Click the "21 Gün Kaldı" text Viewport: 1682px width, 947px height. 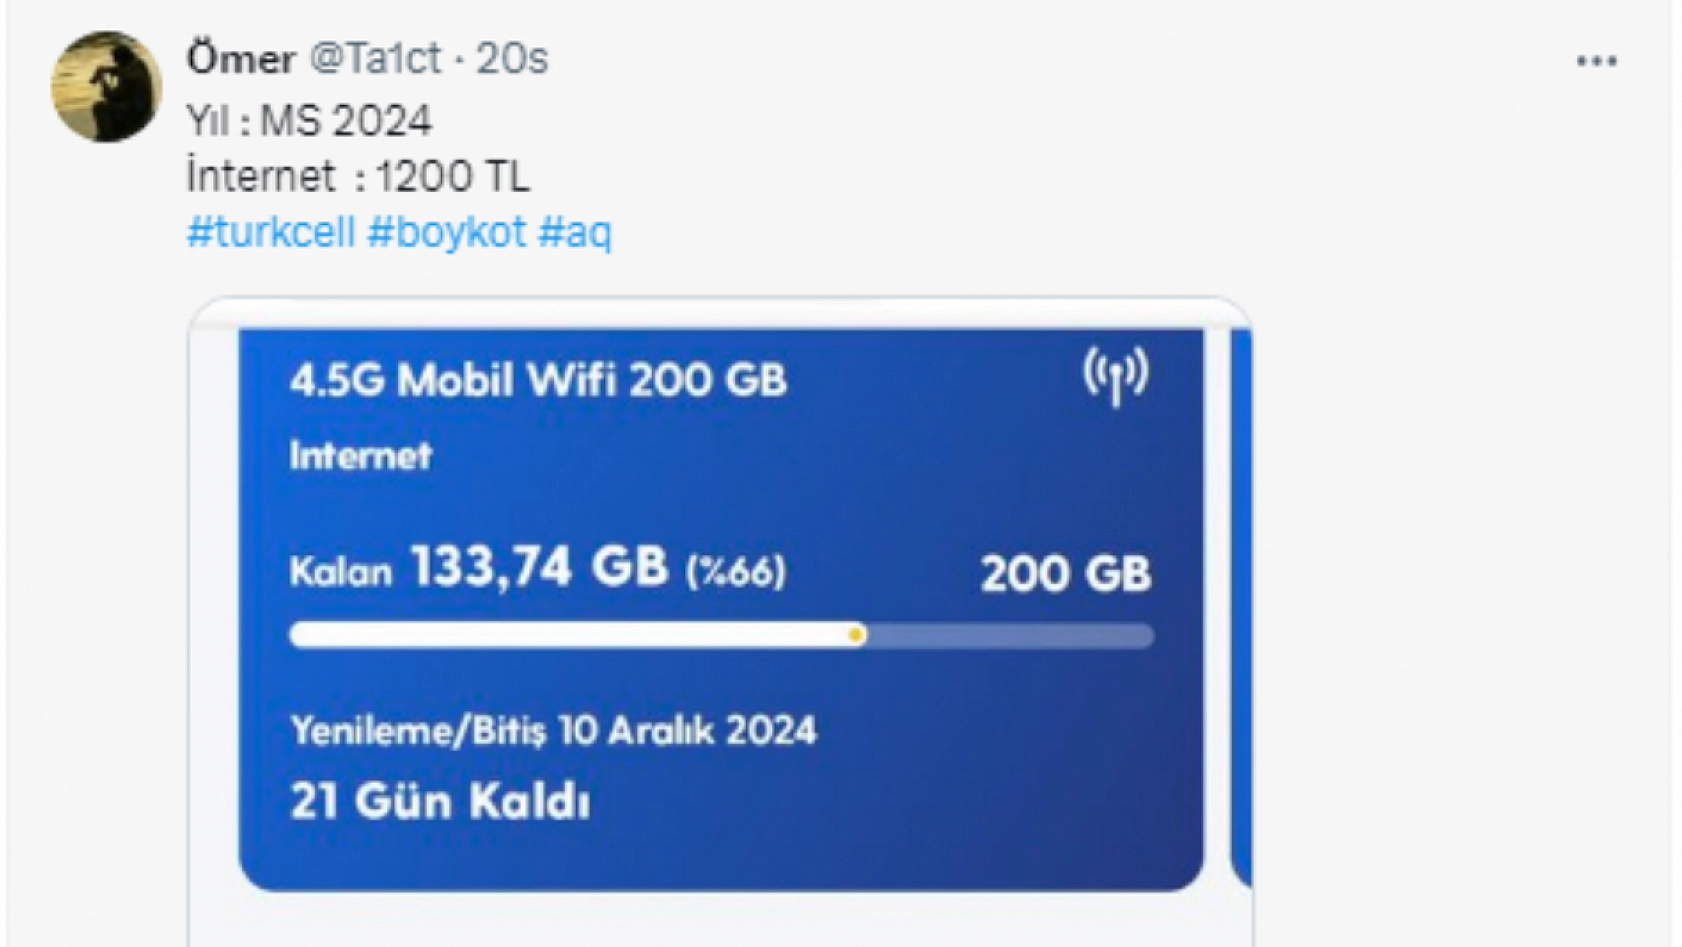[x=440, y=801]
